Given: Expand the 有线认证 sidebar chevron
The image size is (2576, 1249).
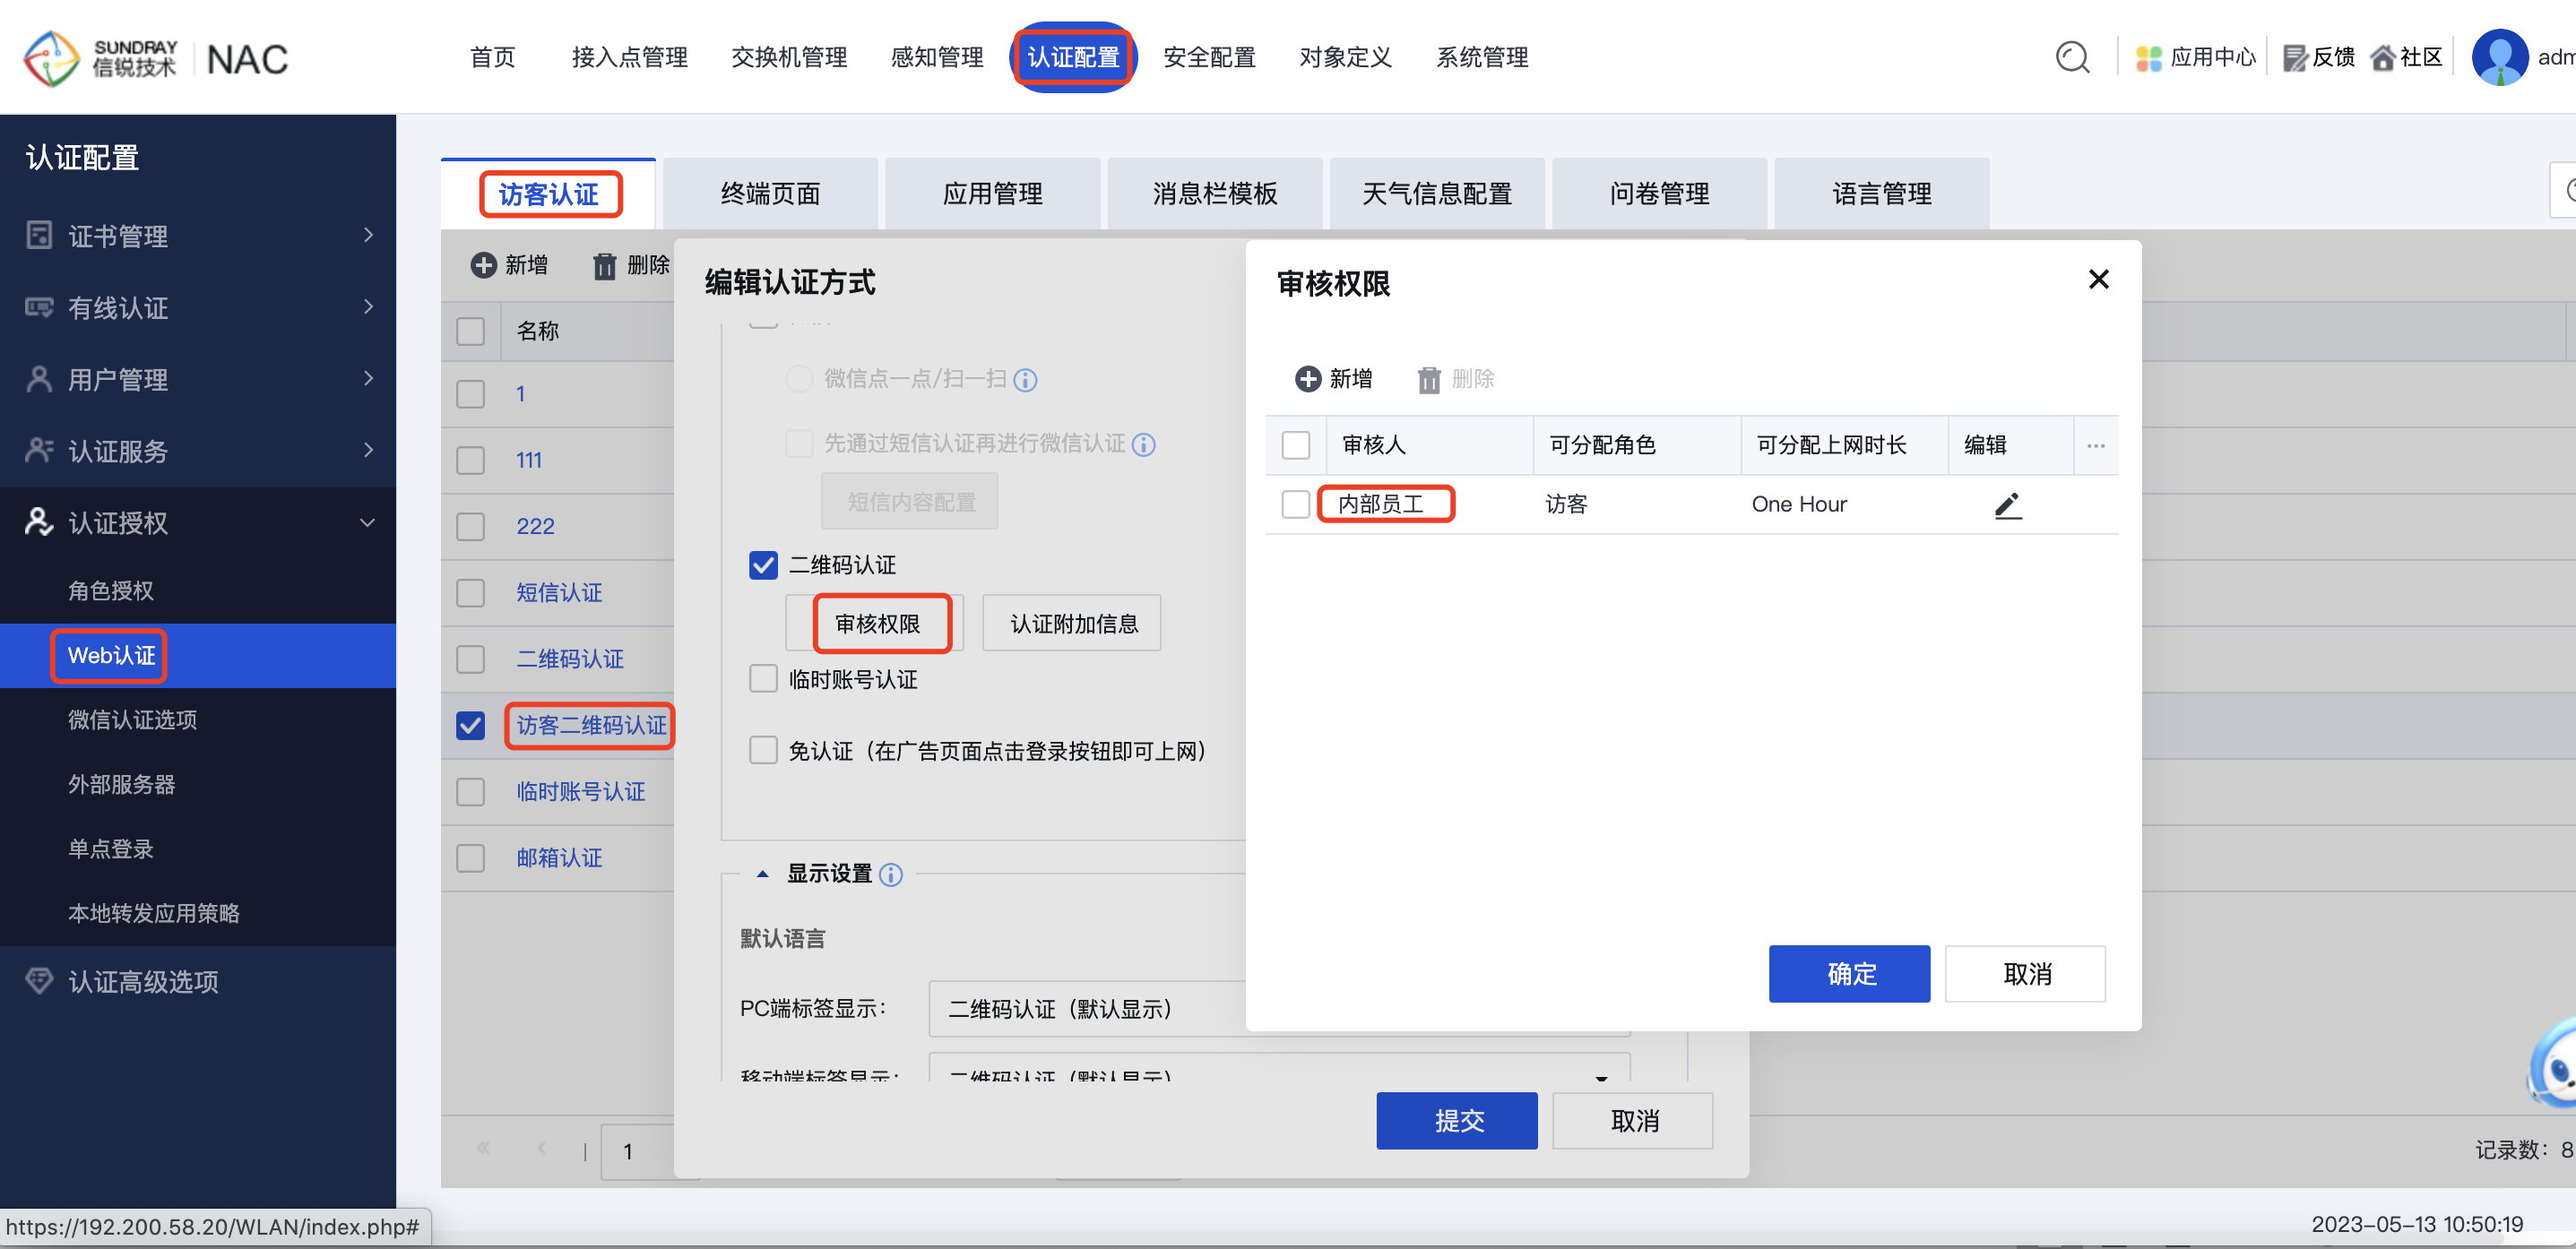Looking at the screenshot, I should pyautogui.click(x=368, y=307).
